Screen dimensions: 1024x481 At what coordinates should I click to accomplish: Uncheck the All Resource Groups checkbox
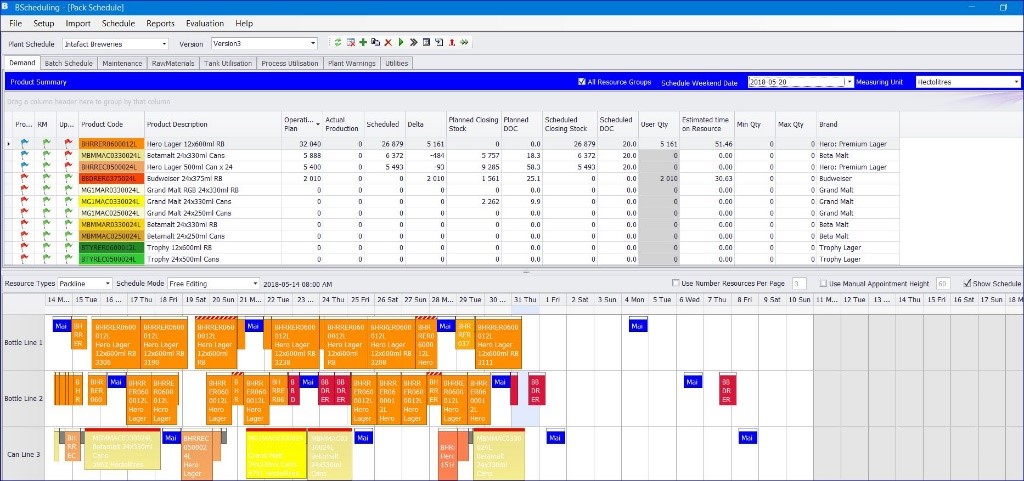(x=583, y=82)
